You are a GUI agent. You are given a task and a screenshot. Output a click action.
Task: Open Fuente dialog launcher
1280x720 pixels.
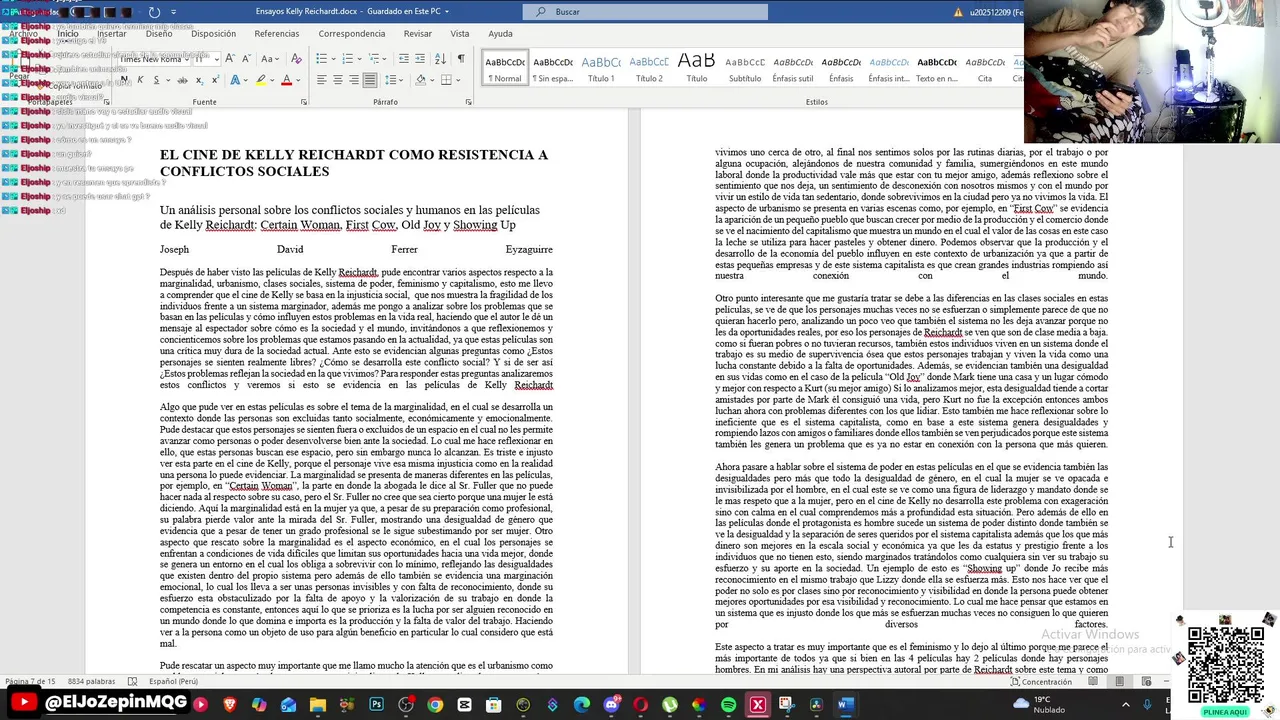[x=304, y=102]
